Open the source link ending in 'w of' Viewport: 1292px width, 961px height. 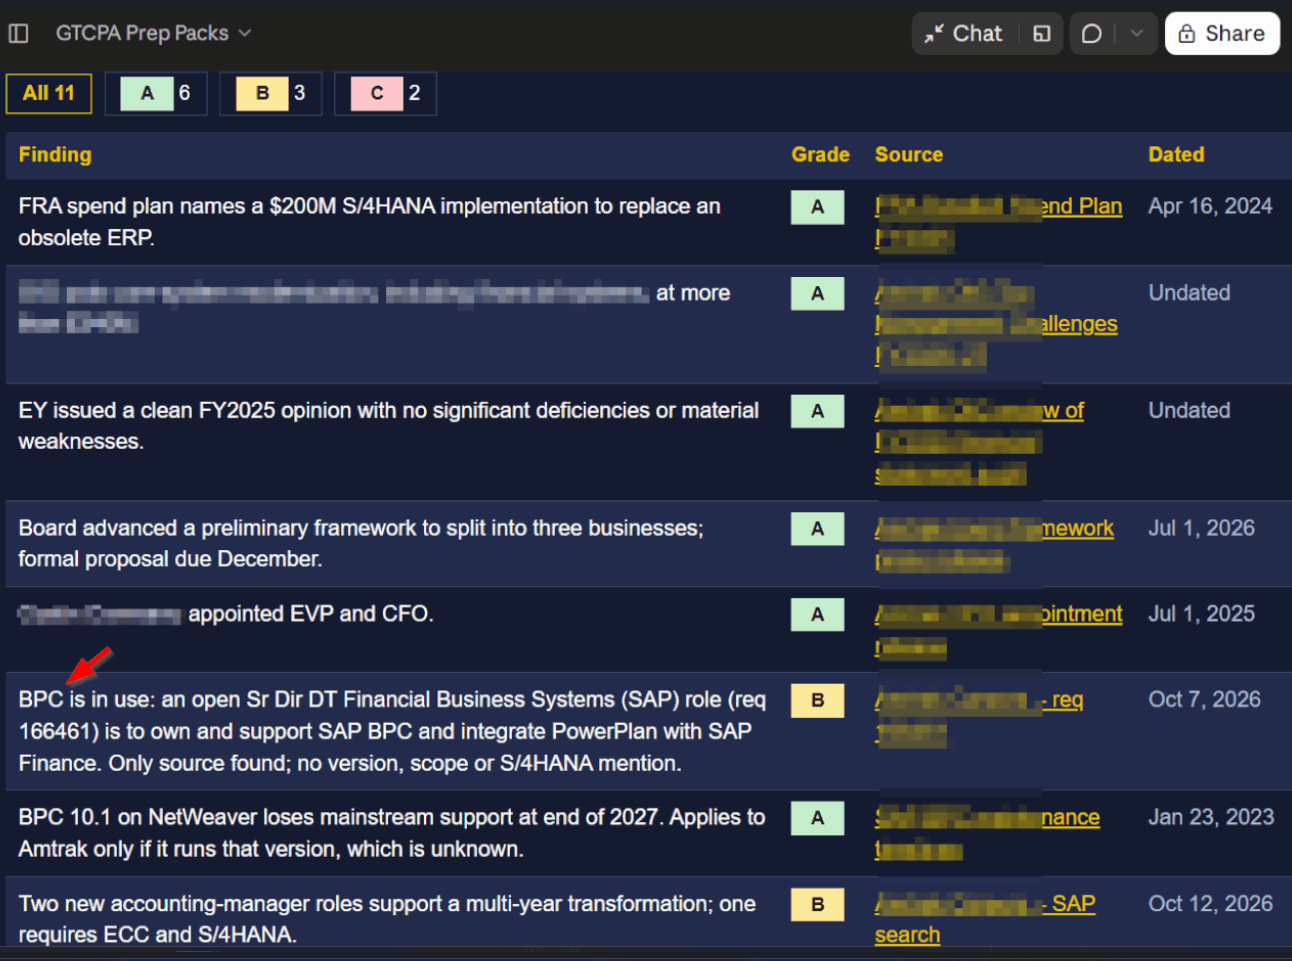point(979,441)
